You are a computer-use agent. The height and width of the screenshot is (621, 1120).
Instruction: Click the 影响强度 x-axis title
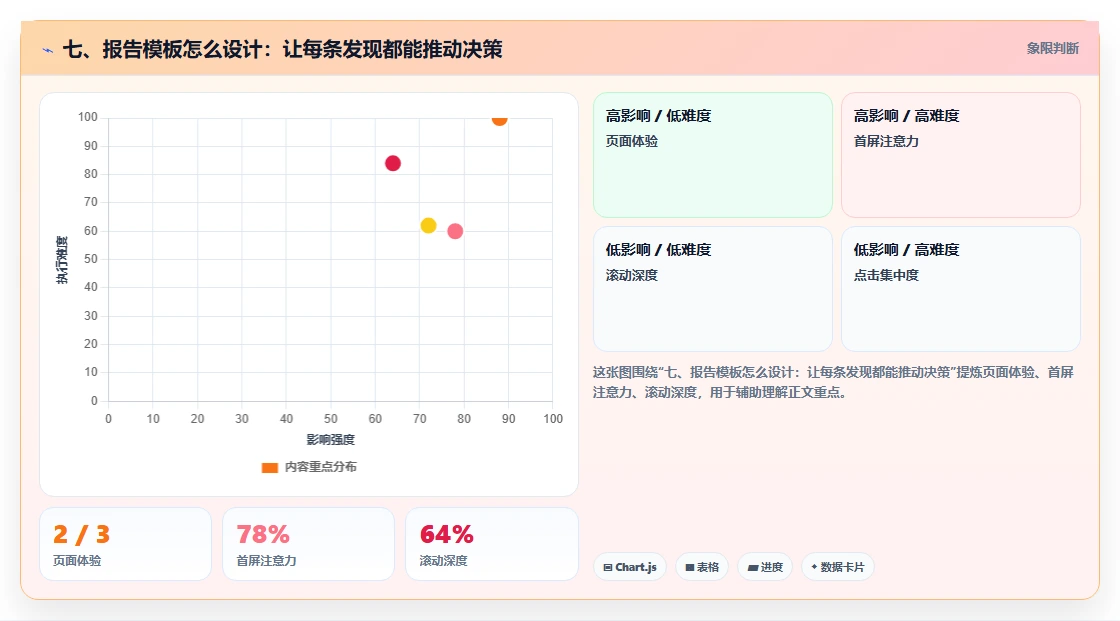pyautogui.click(x=331, y=439)
